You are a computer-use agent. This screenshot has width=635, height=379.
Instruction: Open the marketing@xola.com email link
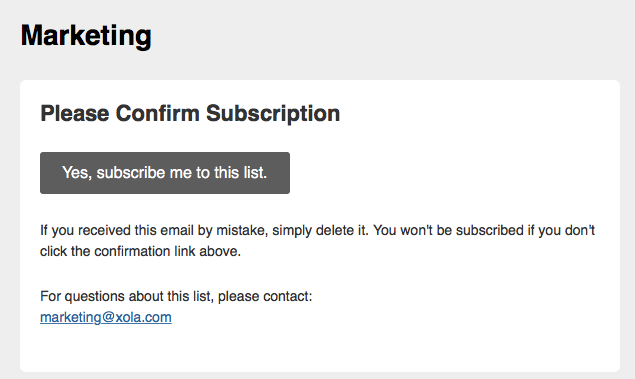point(106,317)
